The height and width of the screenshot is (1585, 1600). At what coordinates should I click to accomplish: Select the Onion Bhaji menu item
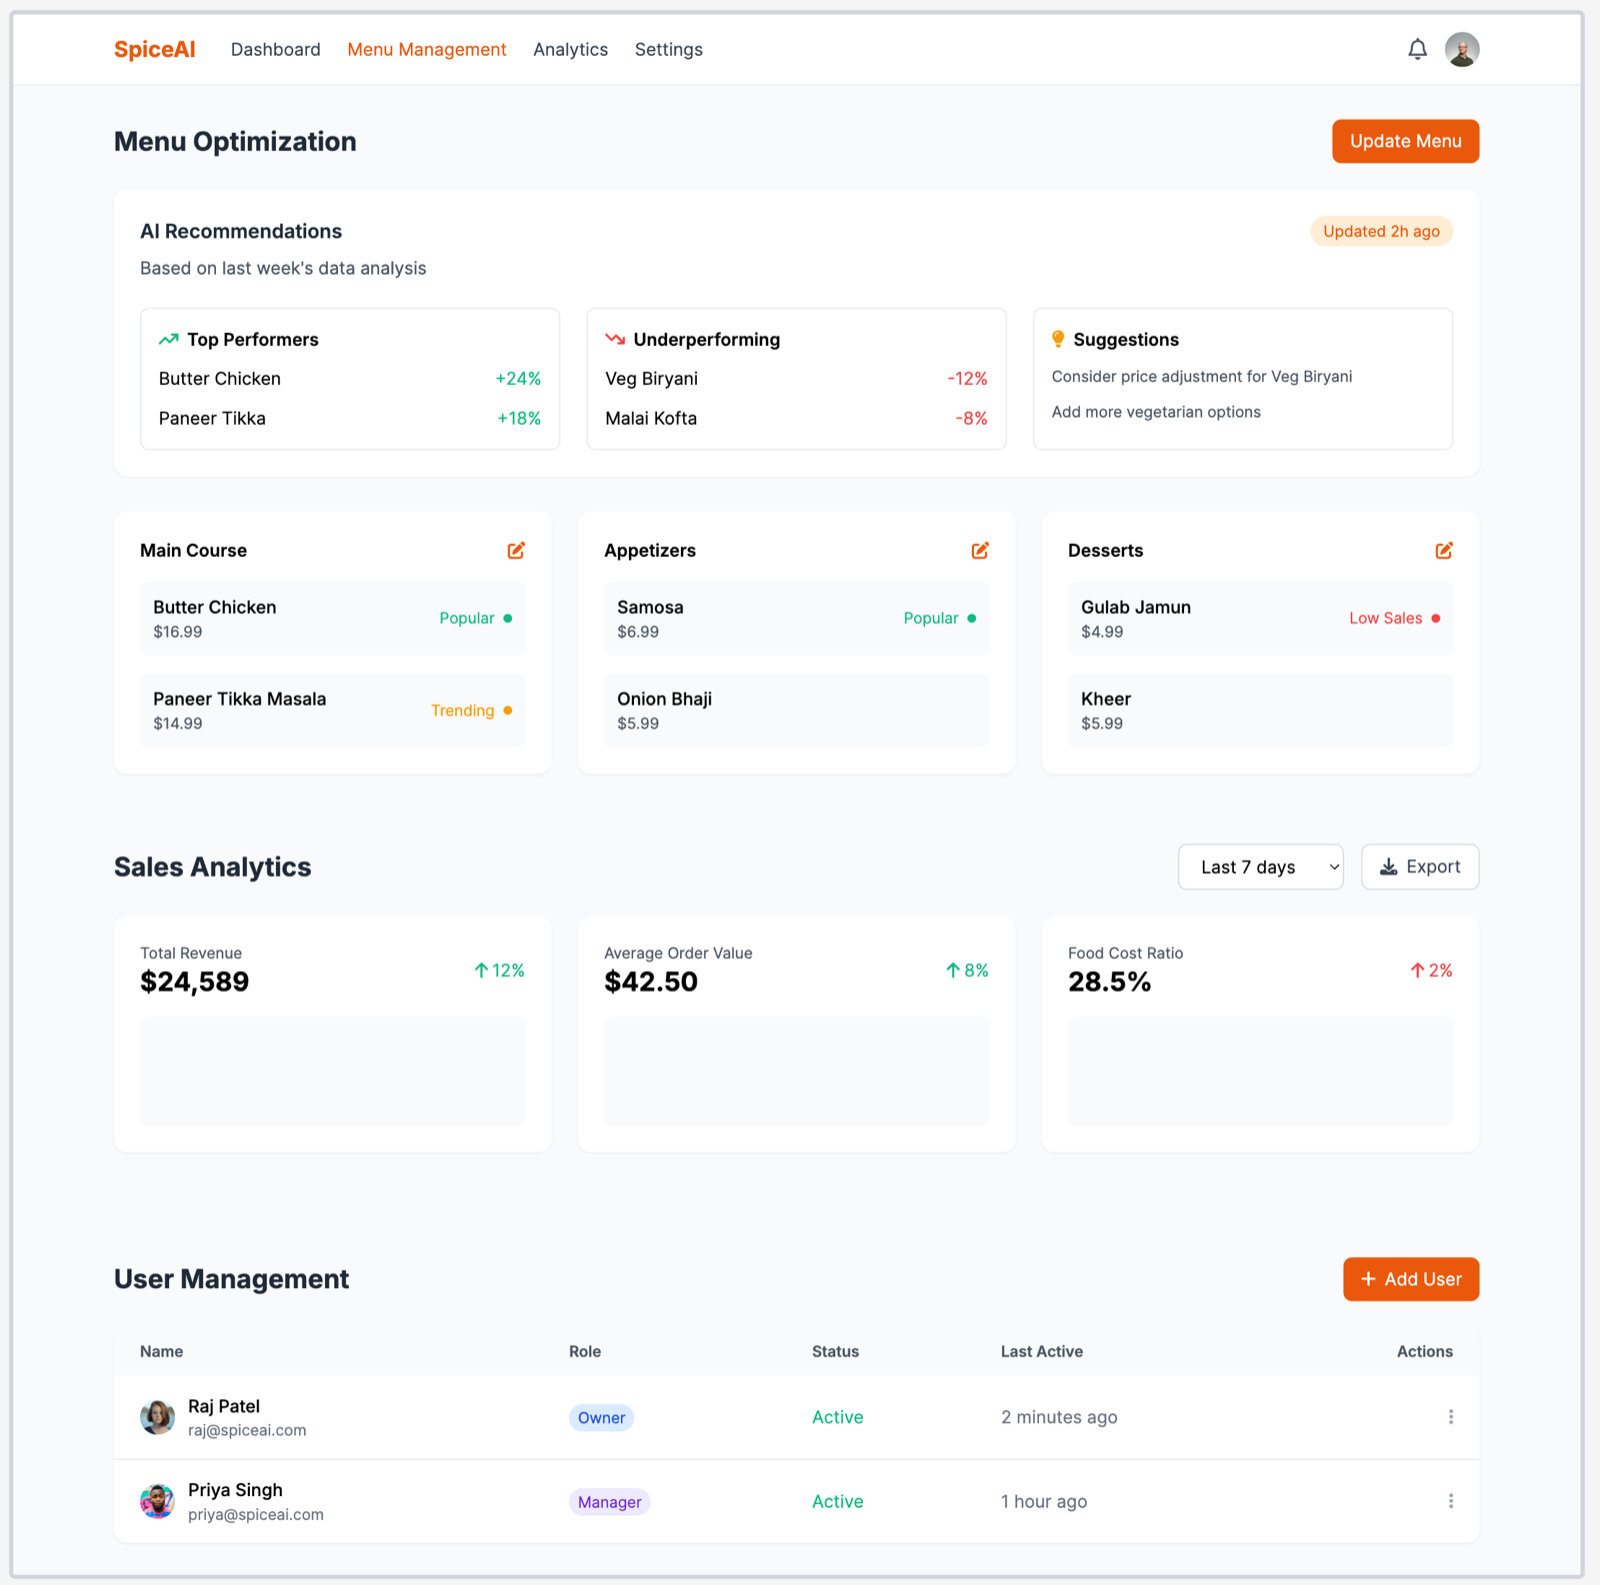click(x=796, y=710)
